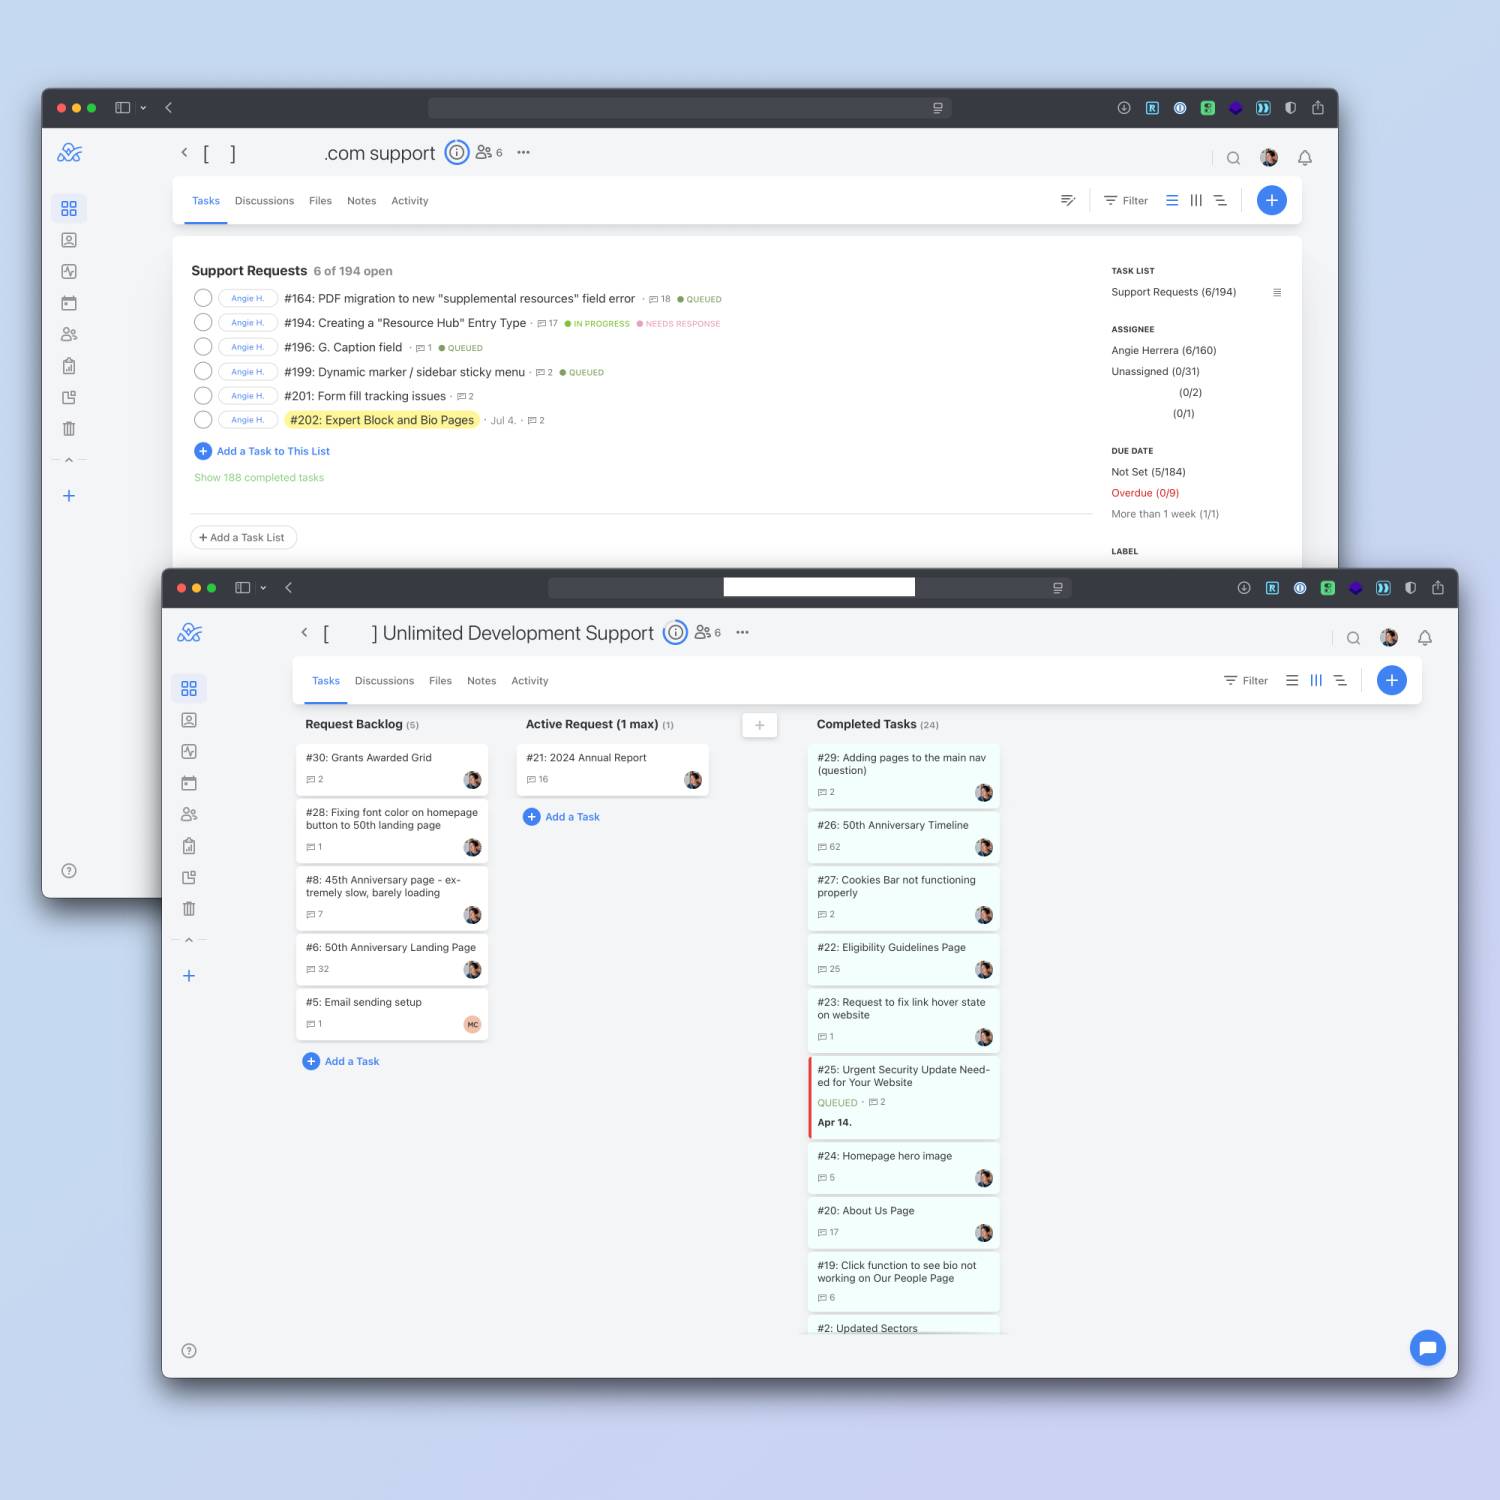The height and width of the screenshot is (1500, 1500).
Task: Click members icon next to Unlimited Development Support title
Action: coord(703,632)
